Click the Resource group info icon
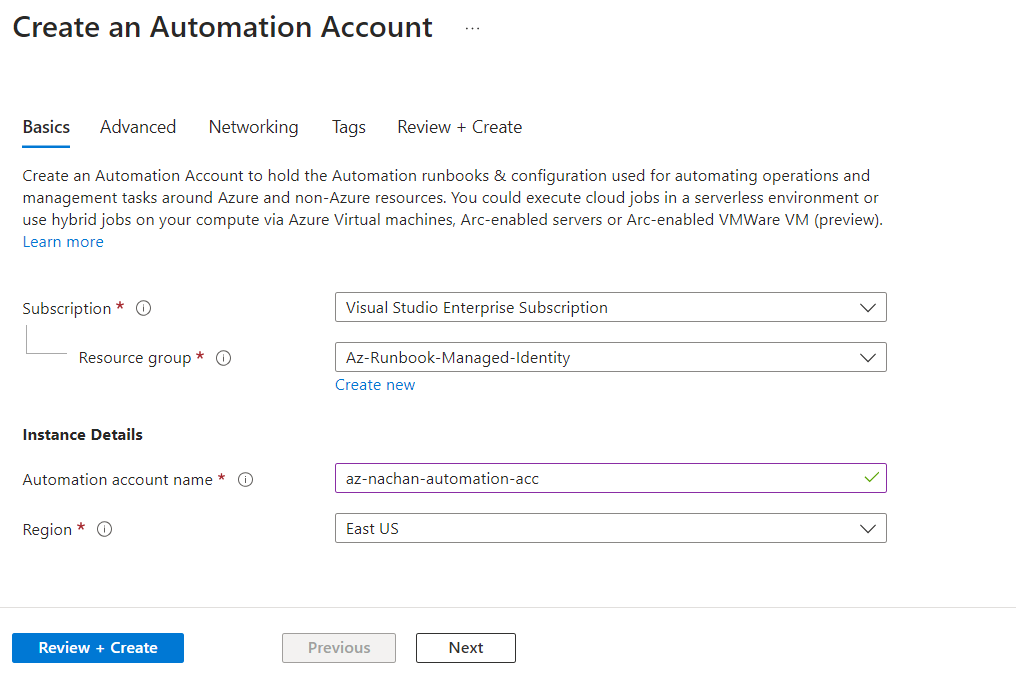The width and height of the screenshot is (1016, 688). [x=224, y=358]
